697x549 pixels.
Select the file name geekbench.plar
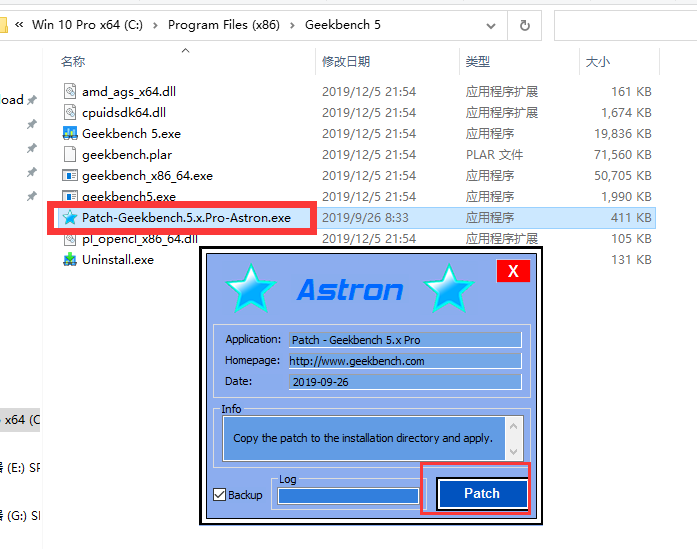(x=127, y=155)
